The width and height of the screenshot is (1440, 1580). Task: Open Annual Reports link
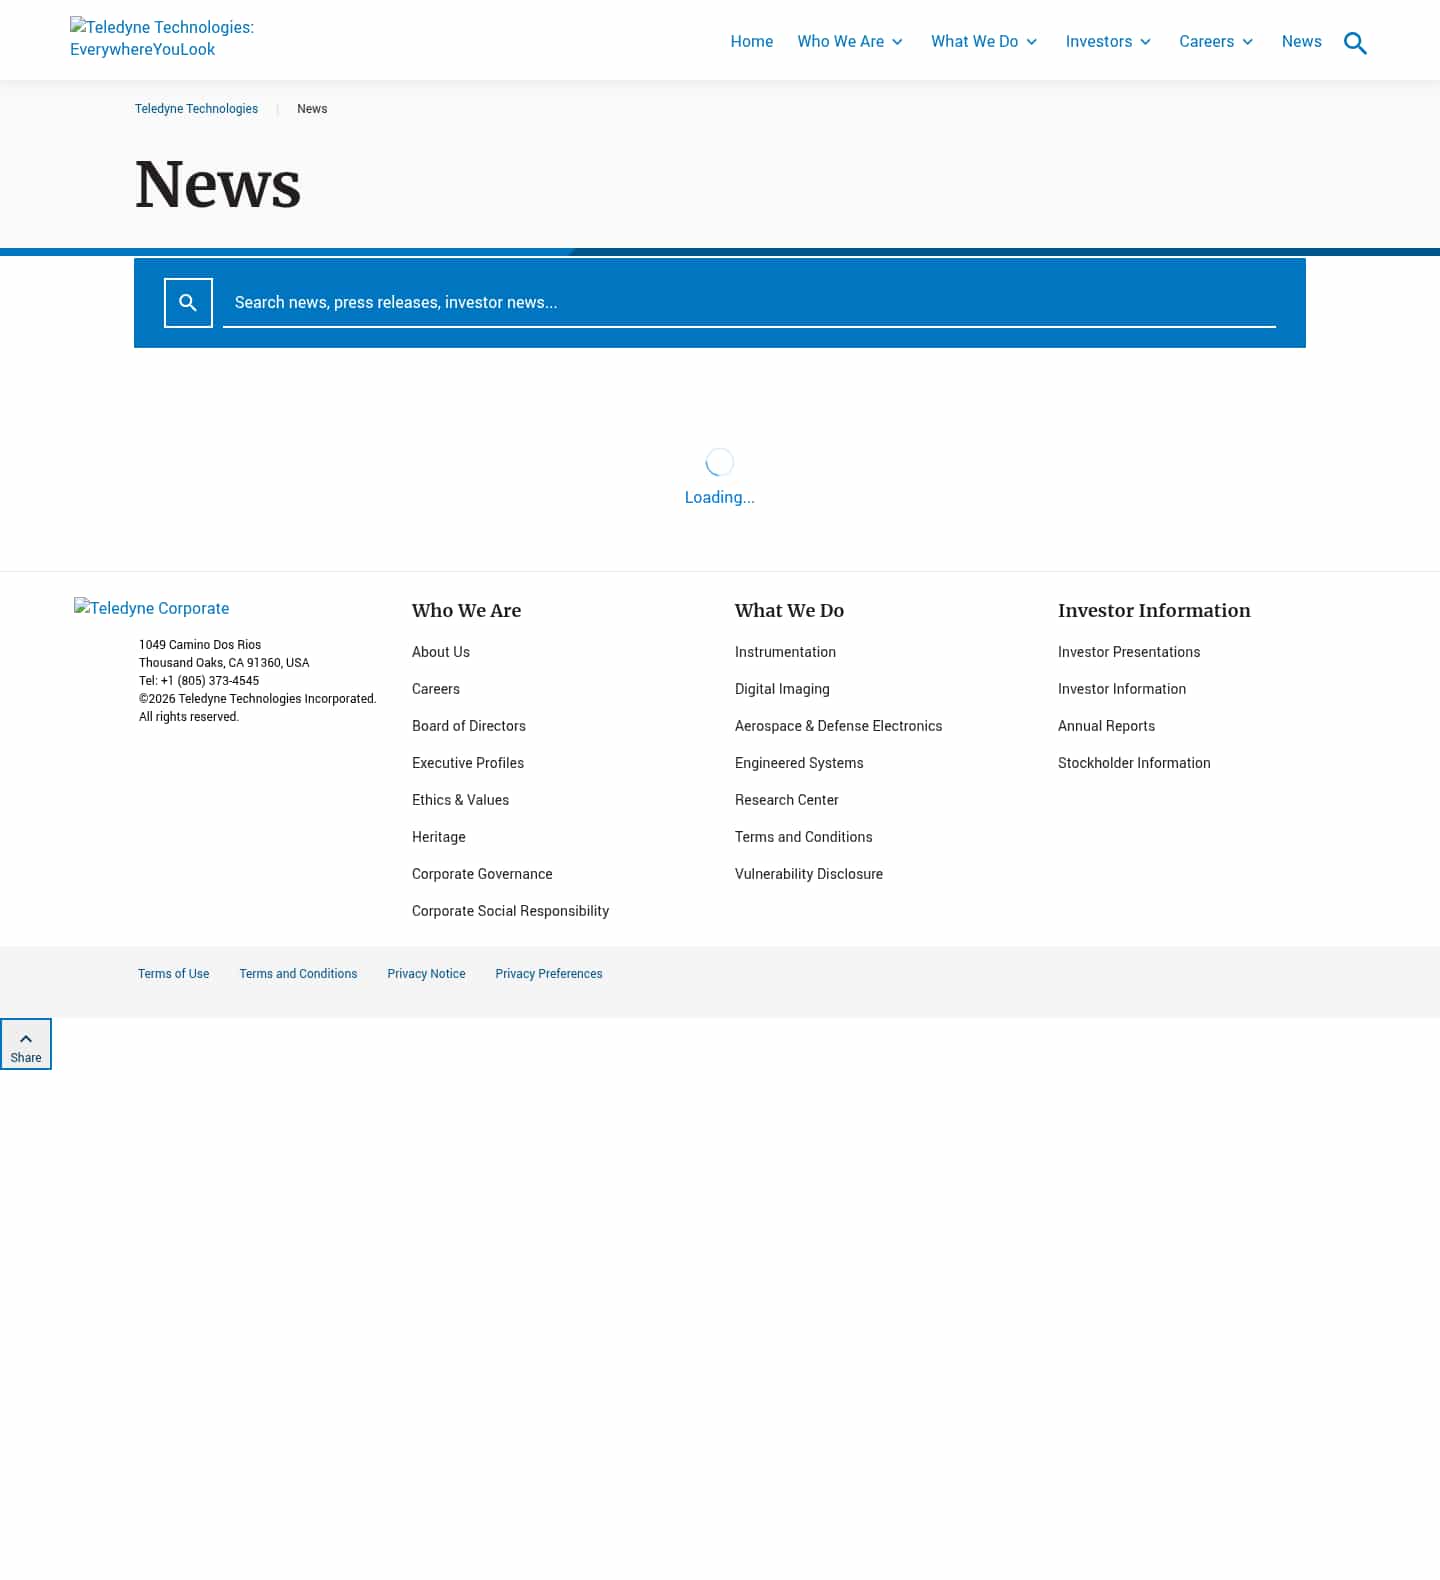[1106, 726]
